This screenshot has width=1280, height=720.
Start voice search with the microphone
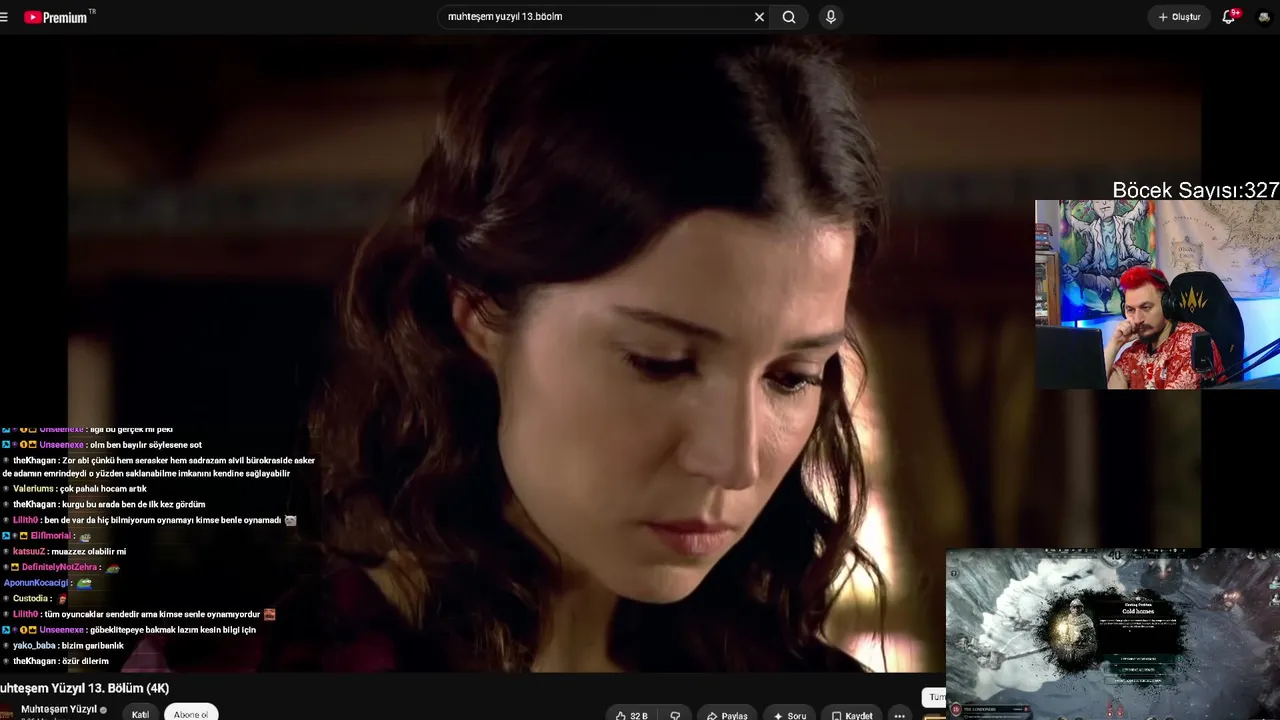pyautogui.click(x=830, y=17)
